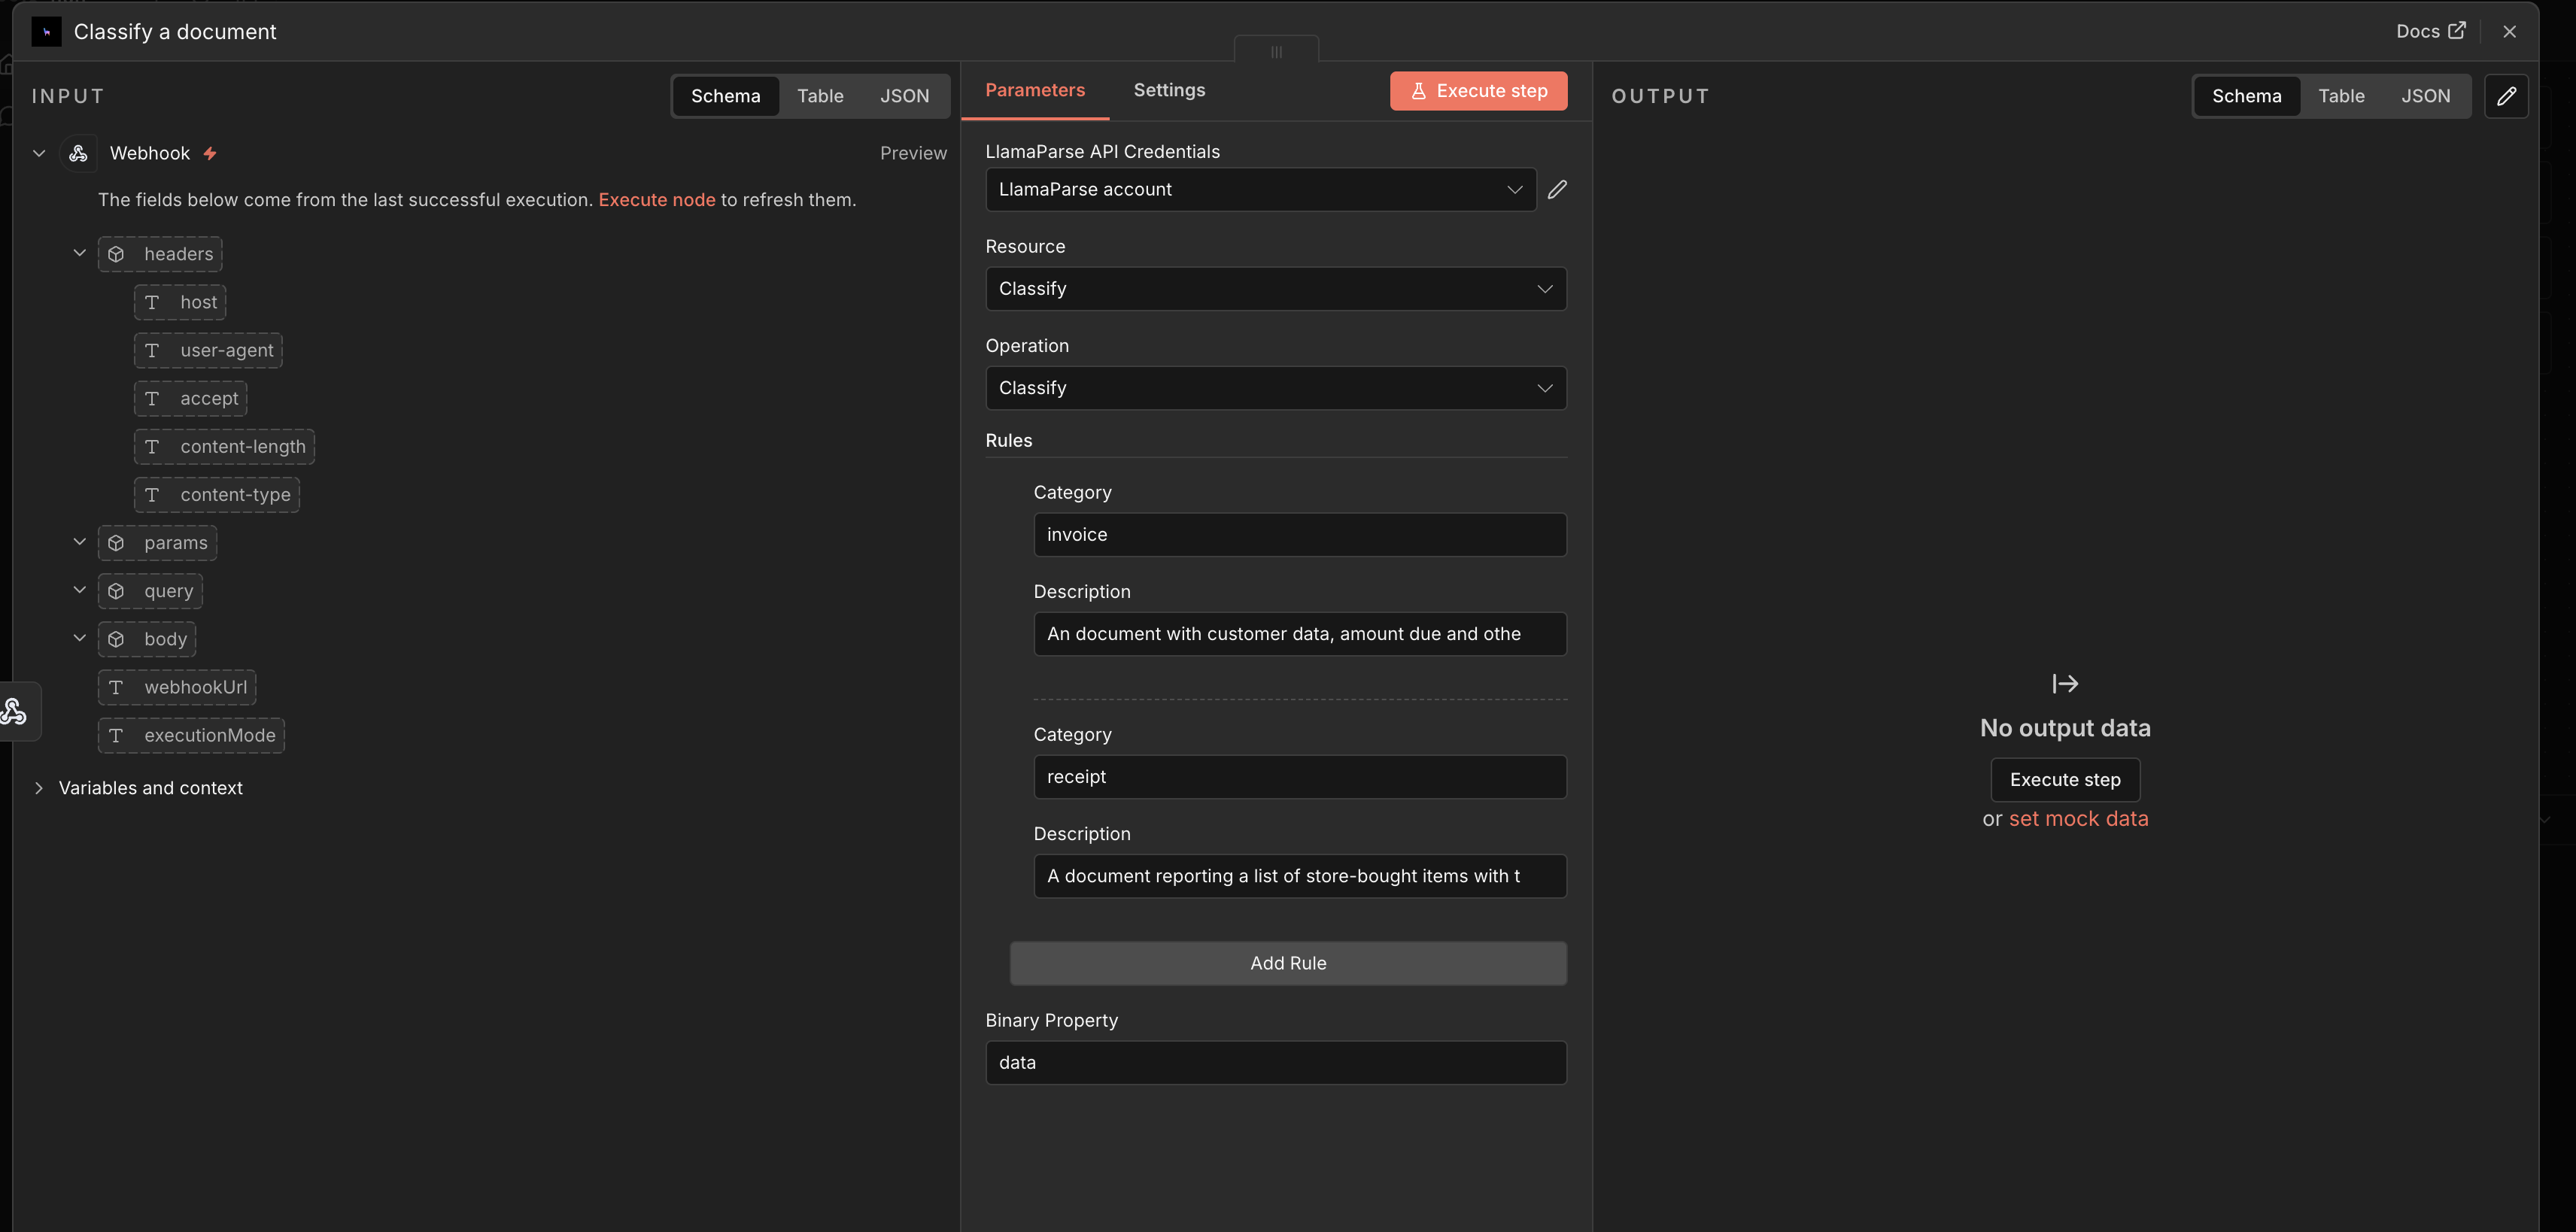Click the text type icon for content-length
The image size is (2576, 1232).
tap(152, 446)
